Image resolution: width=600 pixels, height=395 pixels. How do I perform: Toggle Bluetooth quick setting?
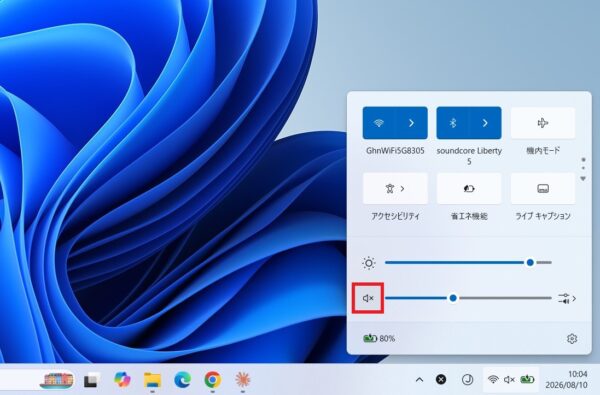click(453, 123)
